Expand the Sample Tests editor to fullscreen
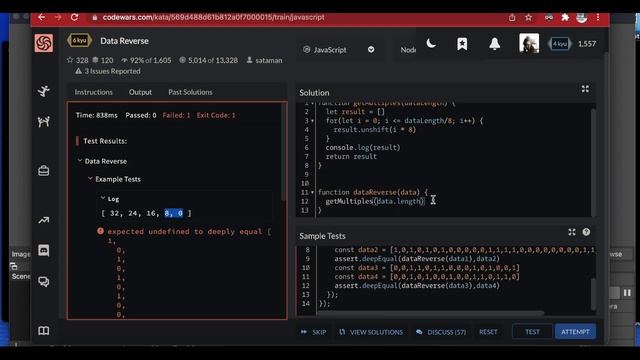The image size is (640, 360). coord(571,232)
